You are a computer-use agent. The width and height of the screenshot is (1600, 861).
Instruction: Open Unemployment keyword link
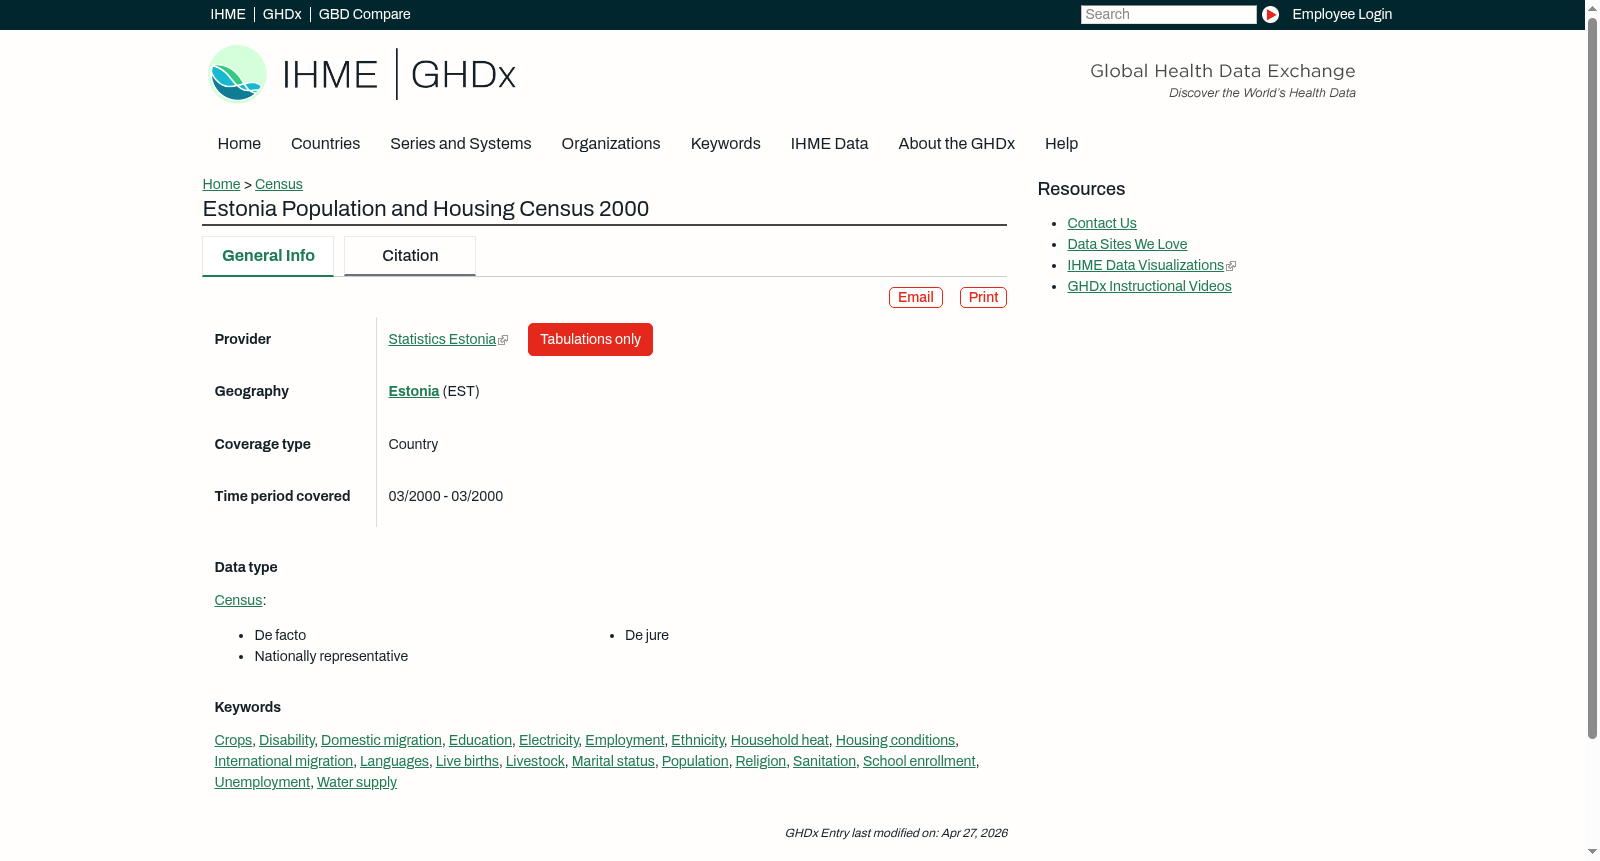click(262, 782)
